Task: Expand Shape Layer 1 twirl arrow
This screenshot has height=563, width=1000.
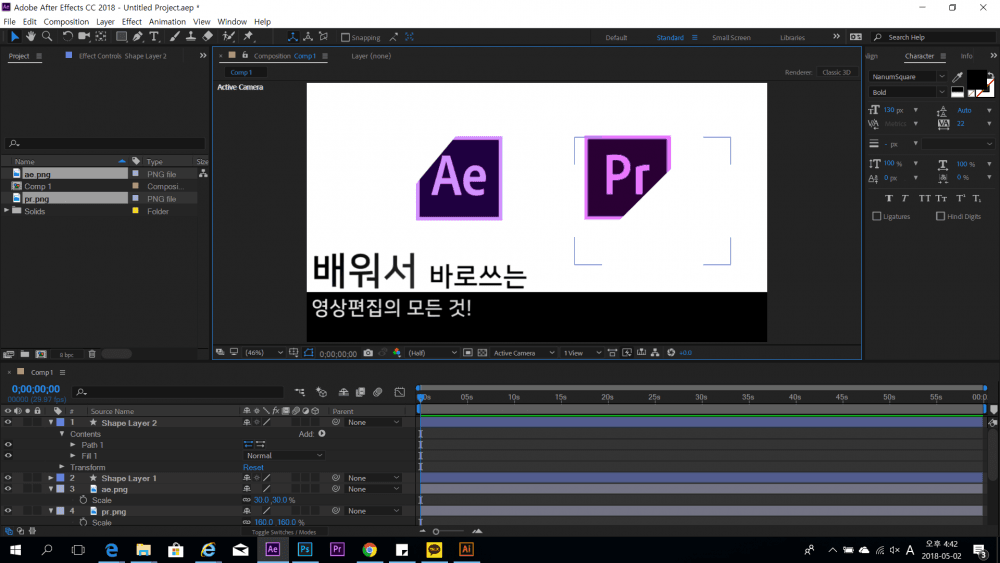Action: (x=51, y=478)
